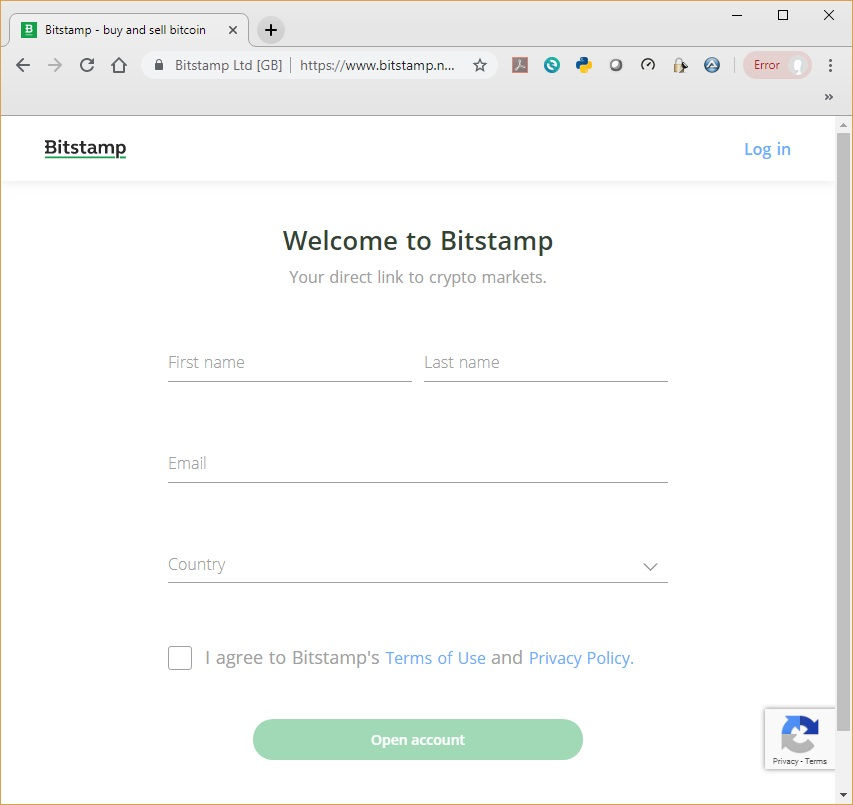Screen dimensions: 853x805
Task: Go to the browser home page icon
Action: pyautogui.click(x=119, y=65)
